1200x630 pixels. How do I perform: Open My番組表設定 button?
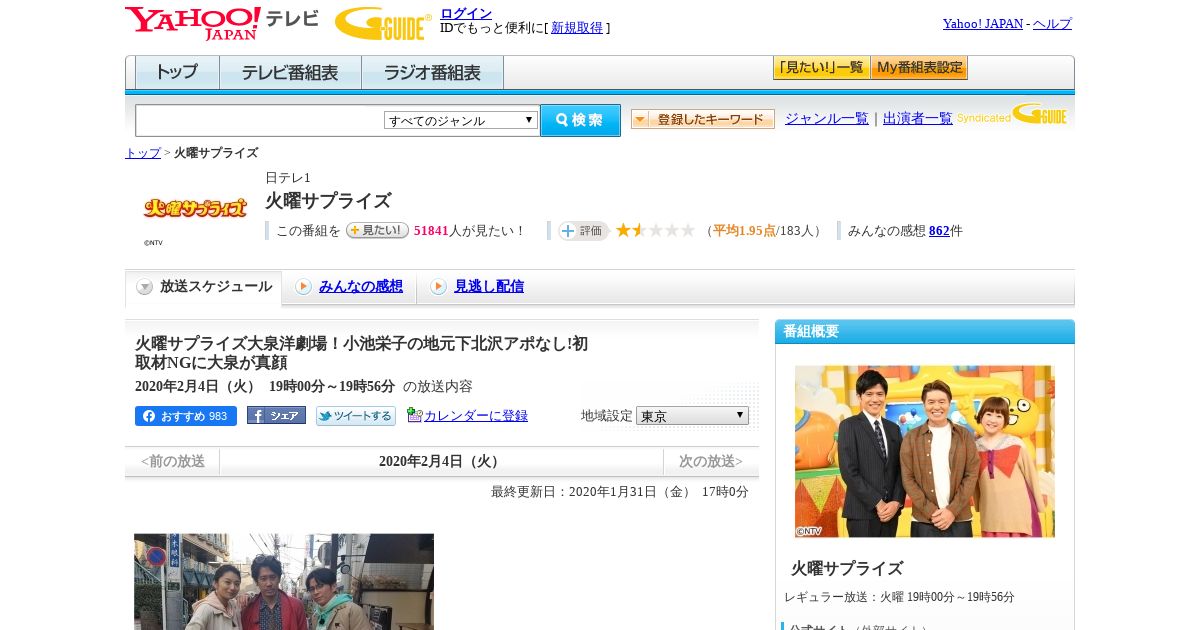(919, 68)
